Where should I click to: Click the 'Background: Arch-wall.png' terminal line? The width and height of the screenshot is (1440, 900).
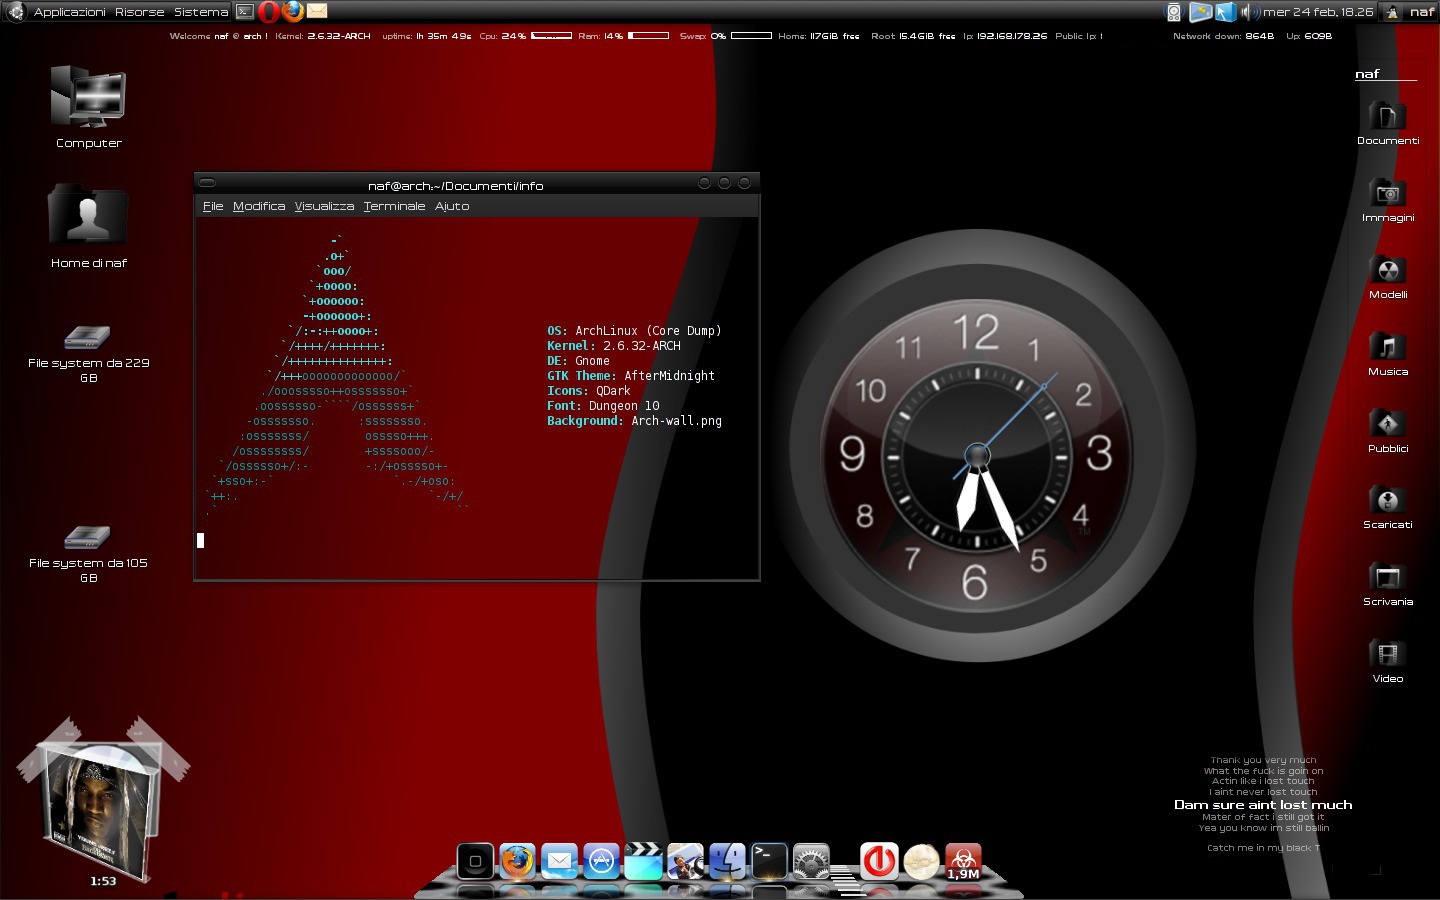coord(634,421)
